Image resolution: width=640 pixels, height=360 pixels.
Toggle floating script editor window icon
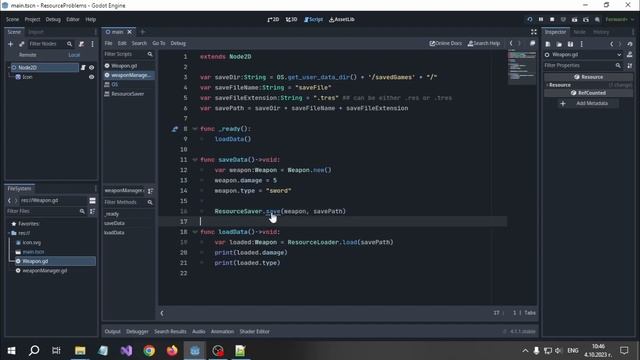coord(532,43)
